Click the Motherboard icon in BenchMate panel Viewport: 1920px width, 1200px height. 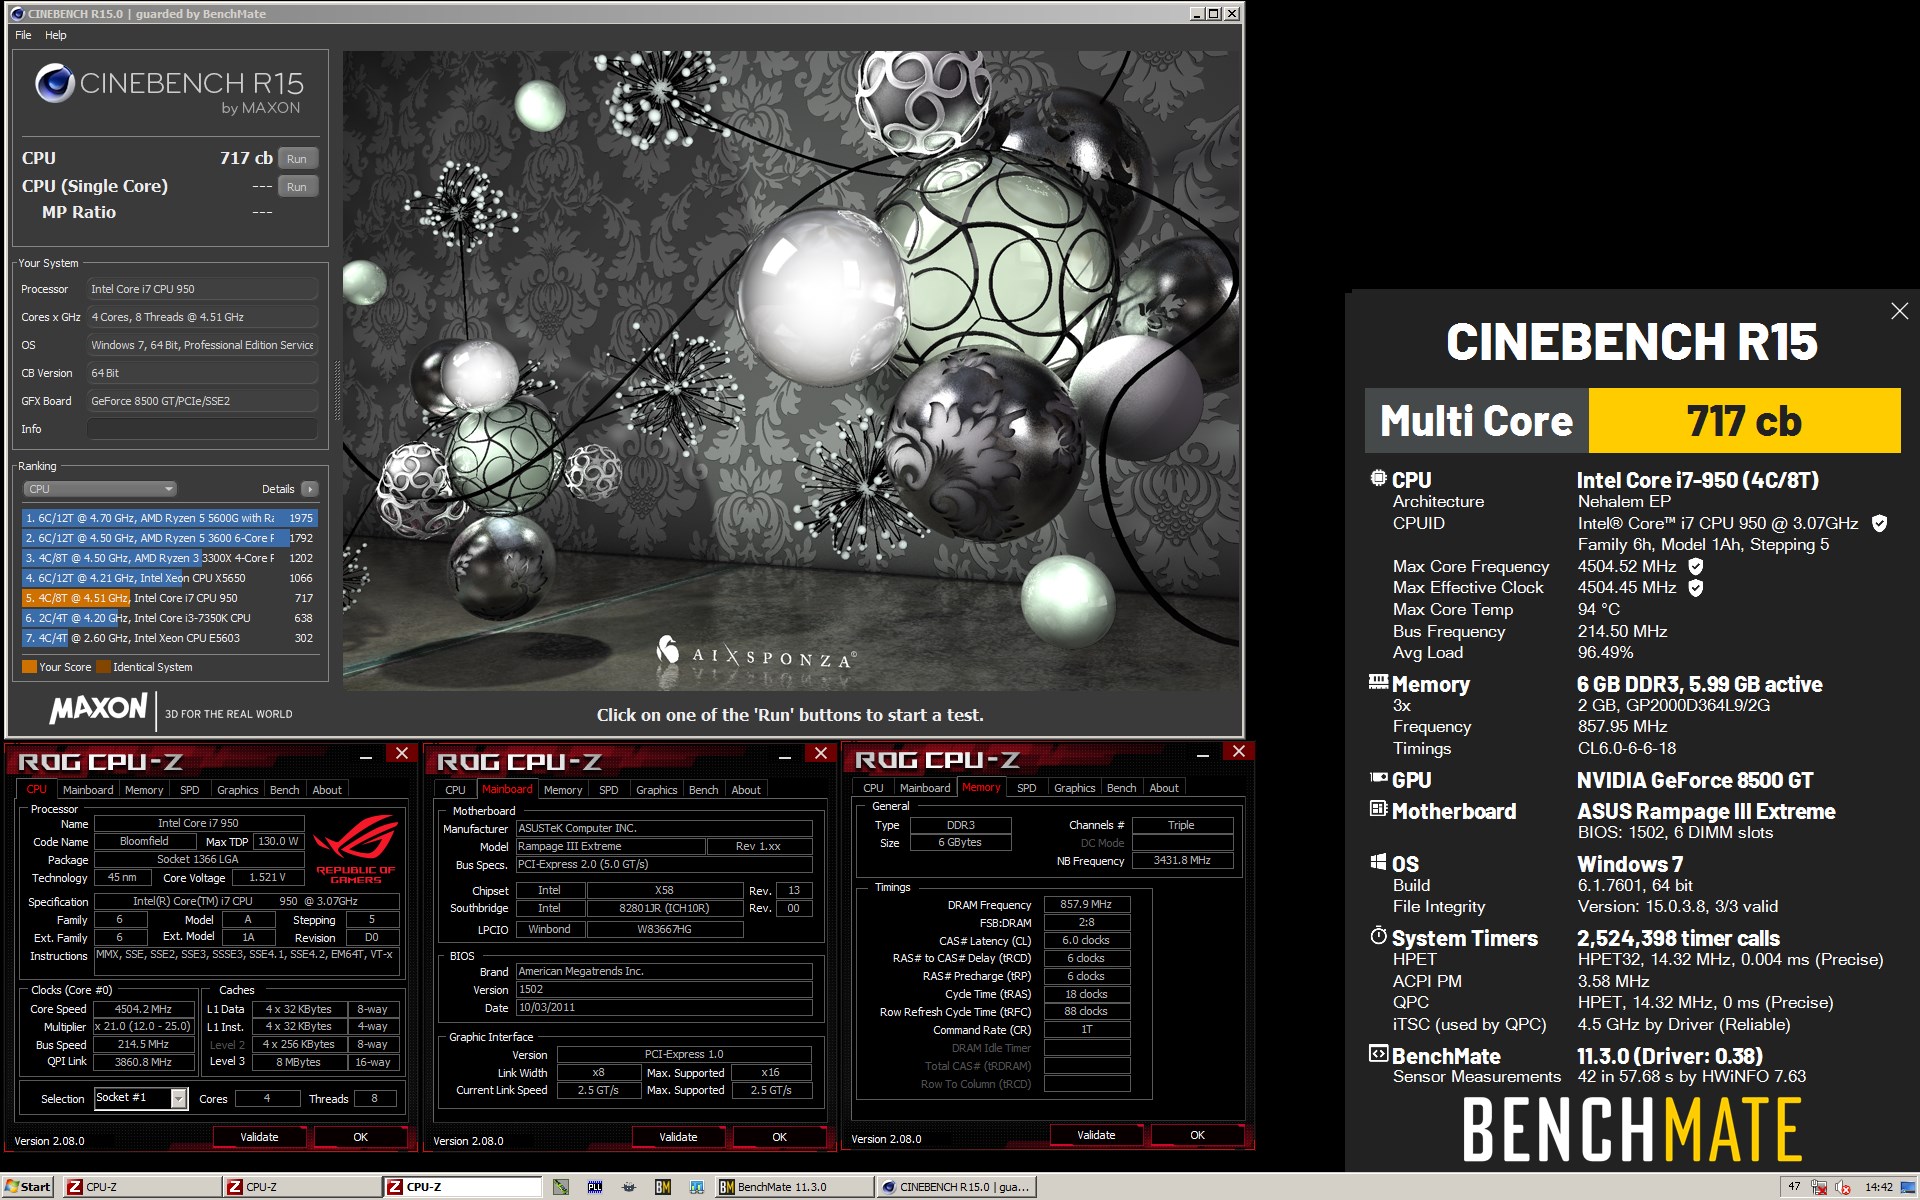(1378, 809)
